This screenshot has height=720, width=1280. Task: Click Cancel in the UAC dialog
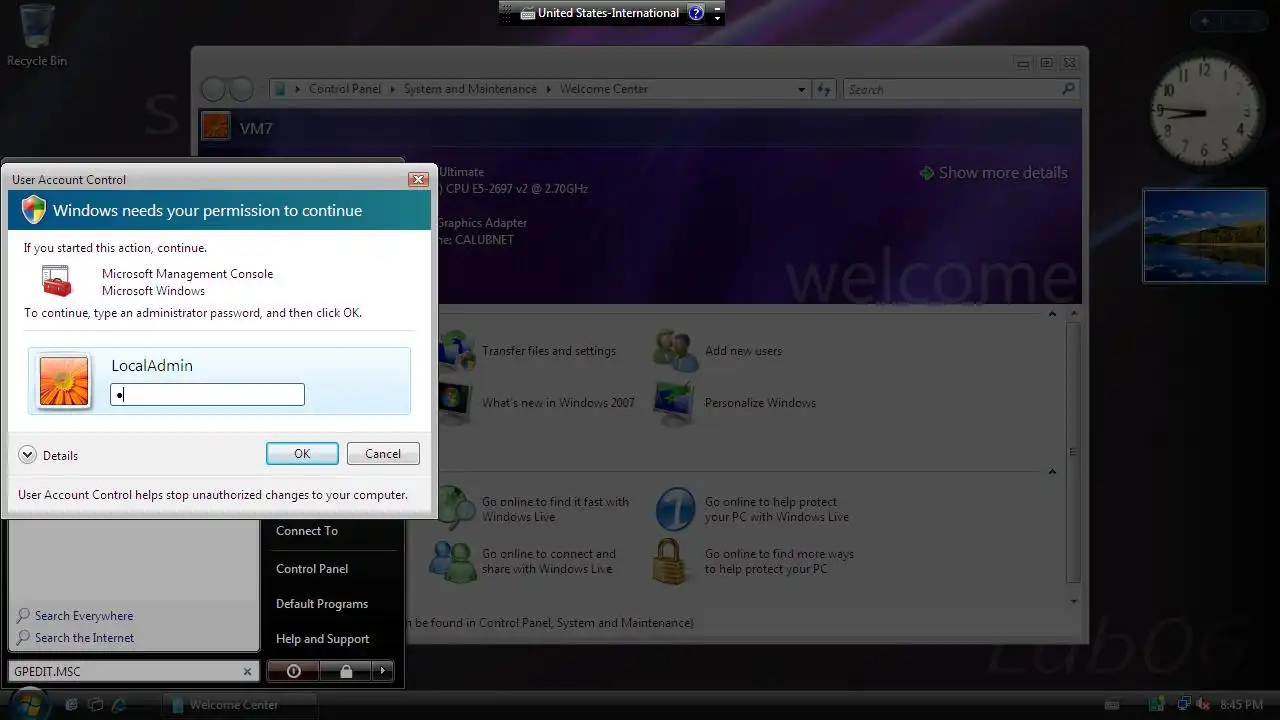tap(383, 453)
